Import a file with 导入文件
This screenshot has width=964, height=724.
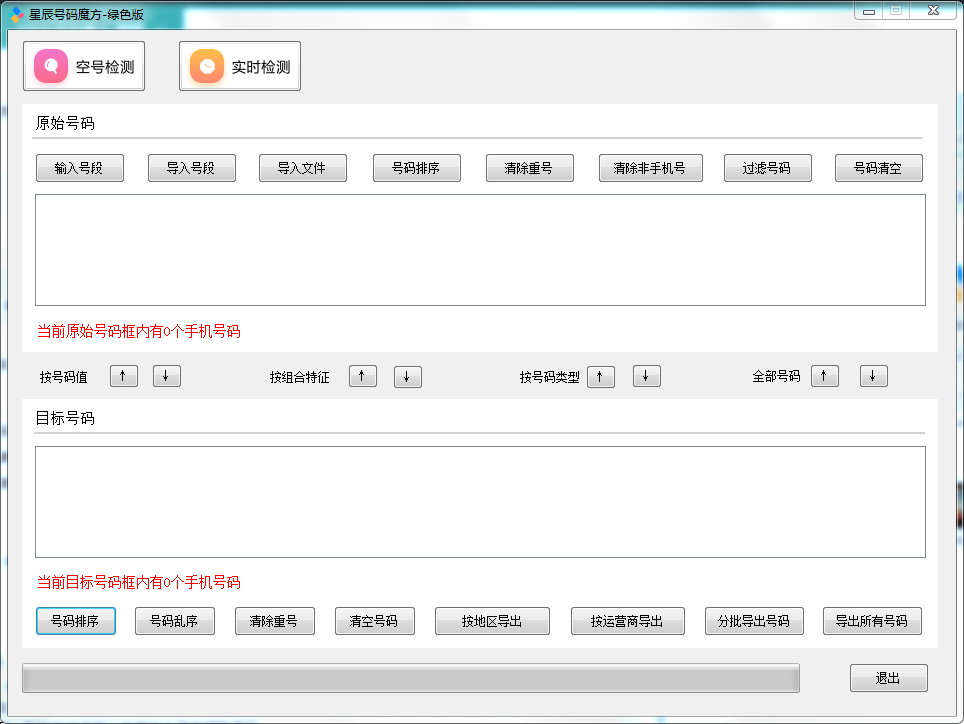tap(303, 168)
